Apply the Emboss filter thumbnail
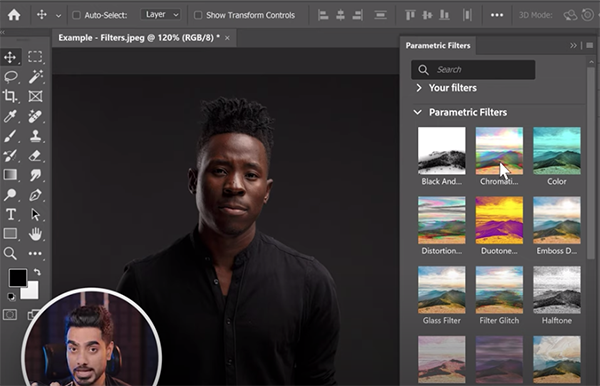600x386 pixels. point(557,220)
